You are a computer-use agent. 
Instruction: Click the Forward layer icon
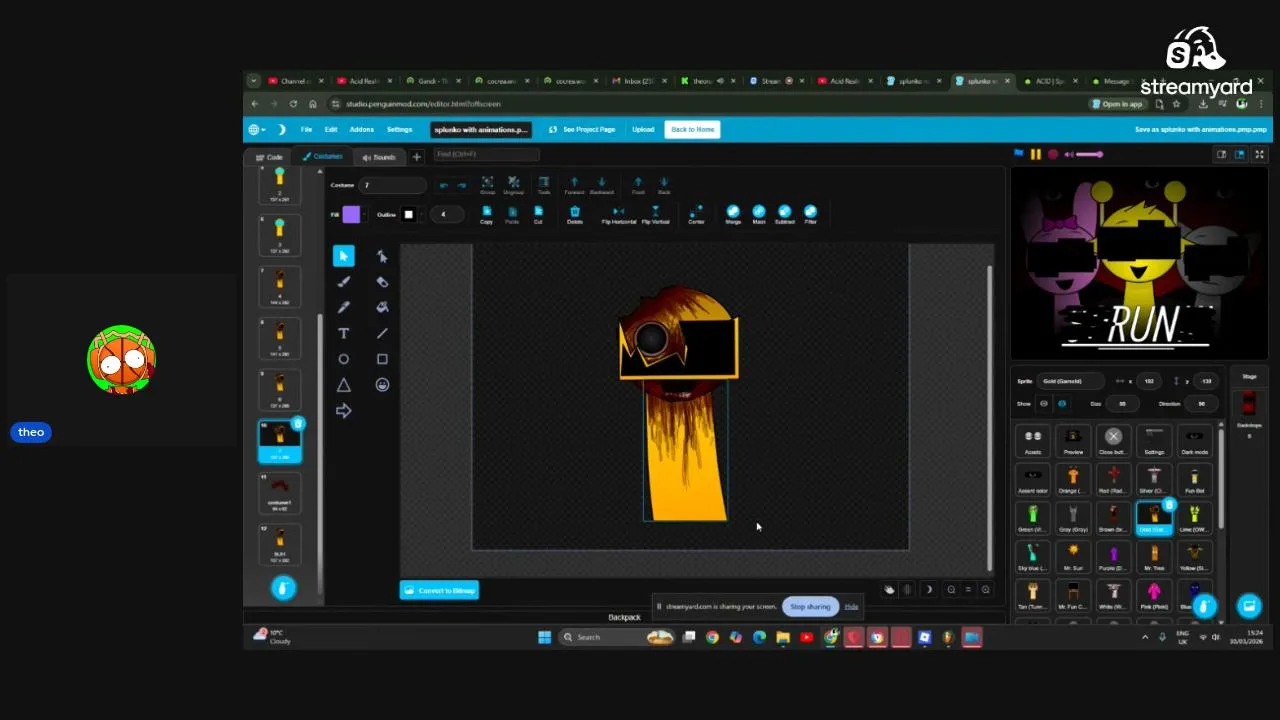pyautogui.click(x=574, y=185)
